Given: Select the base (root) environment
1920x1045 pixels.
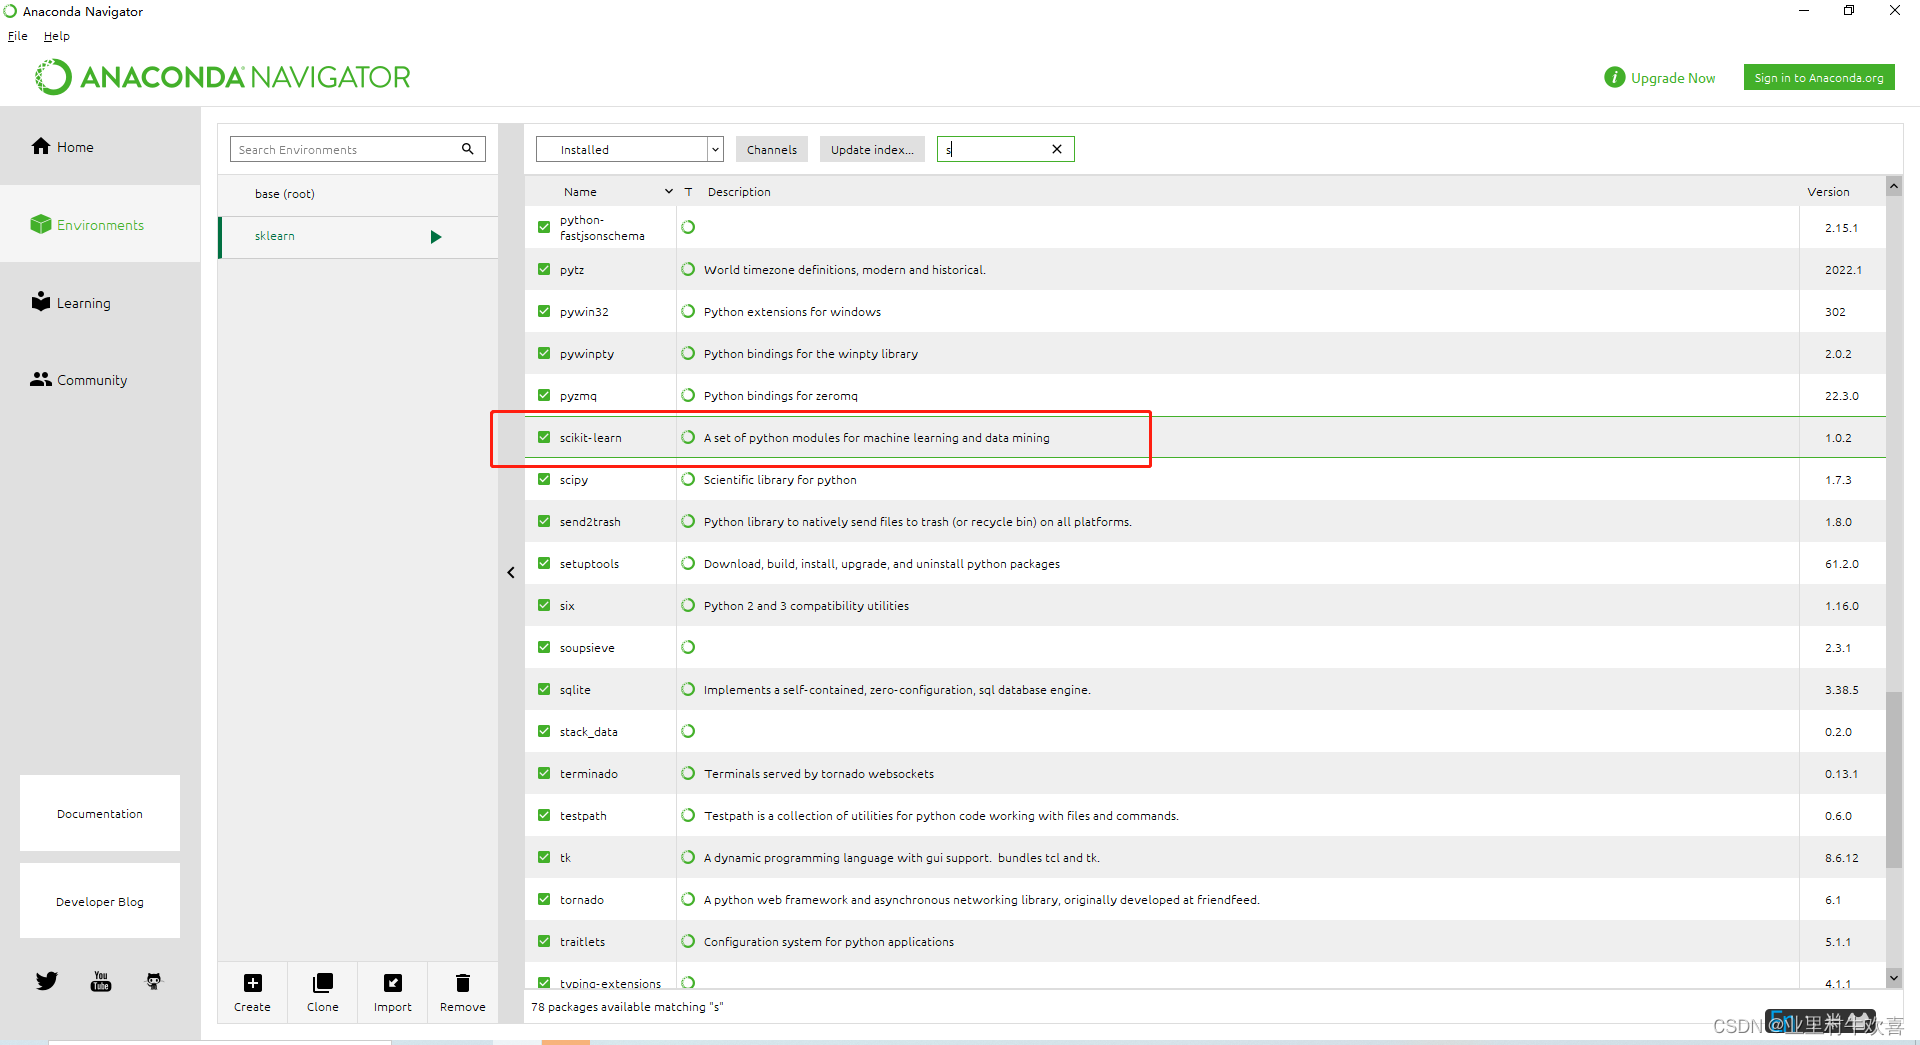Looking at the screenshot, I should (358, 194).
